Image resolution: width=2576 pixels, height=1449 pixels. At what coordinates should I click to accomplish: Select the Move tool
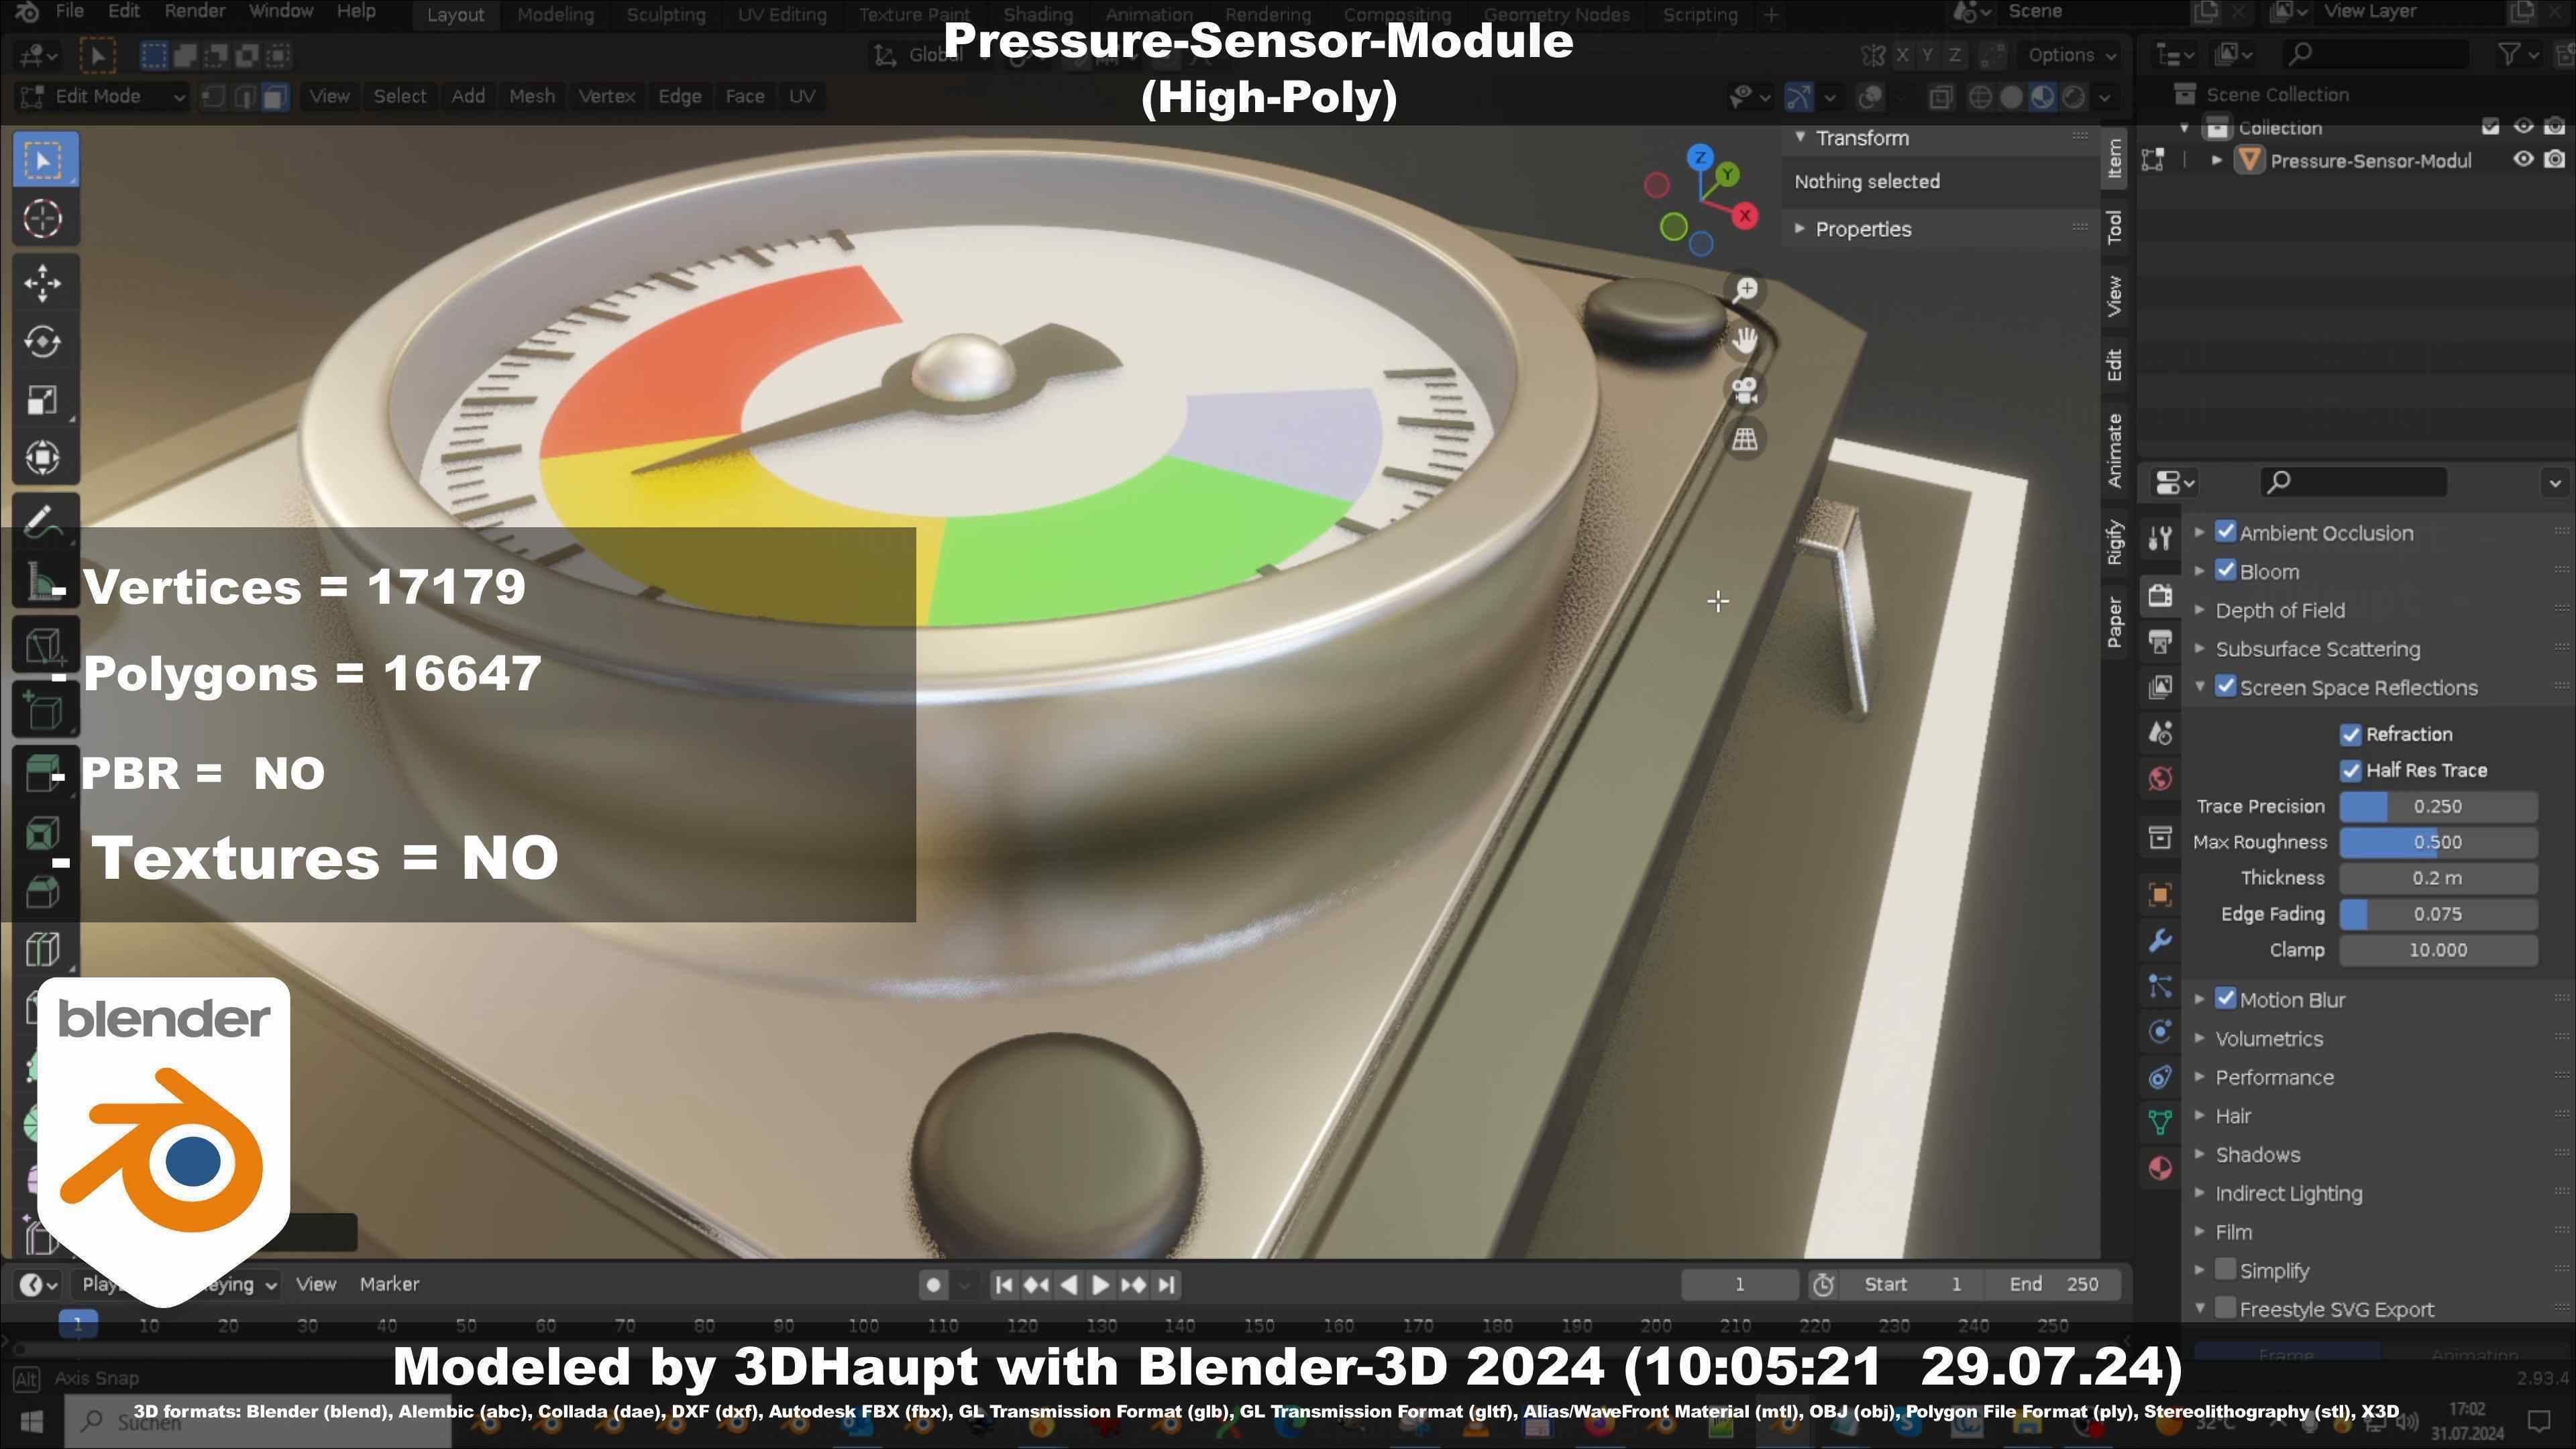43,283
